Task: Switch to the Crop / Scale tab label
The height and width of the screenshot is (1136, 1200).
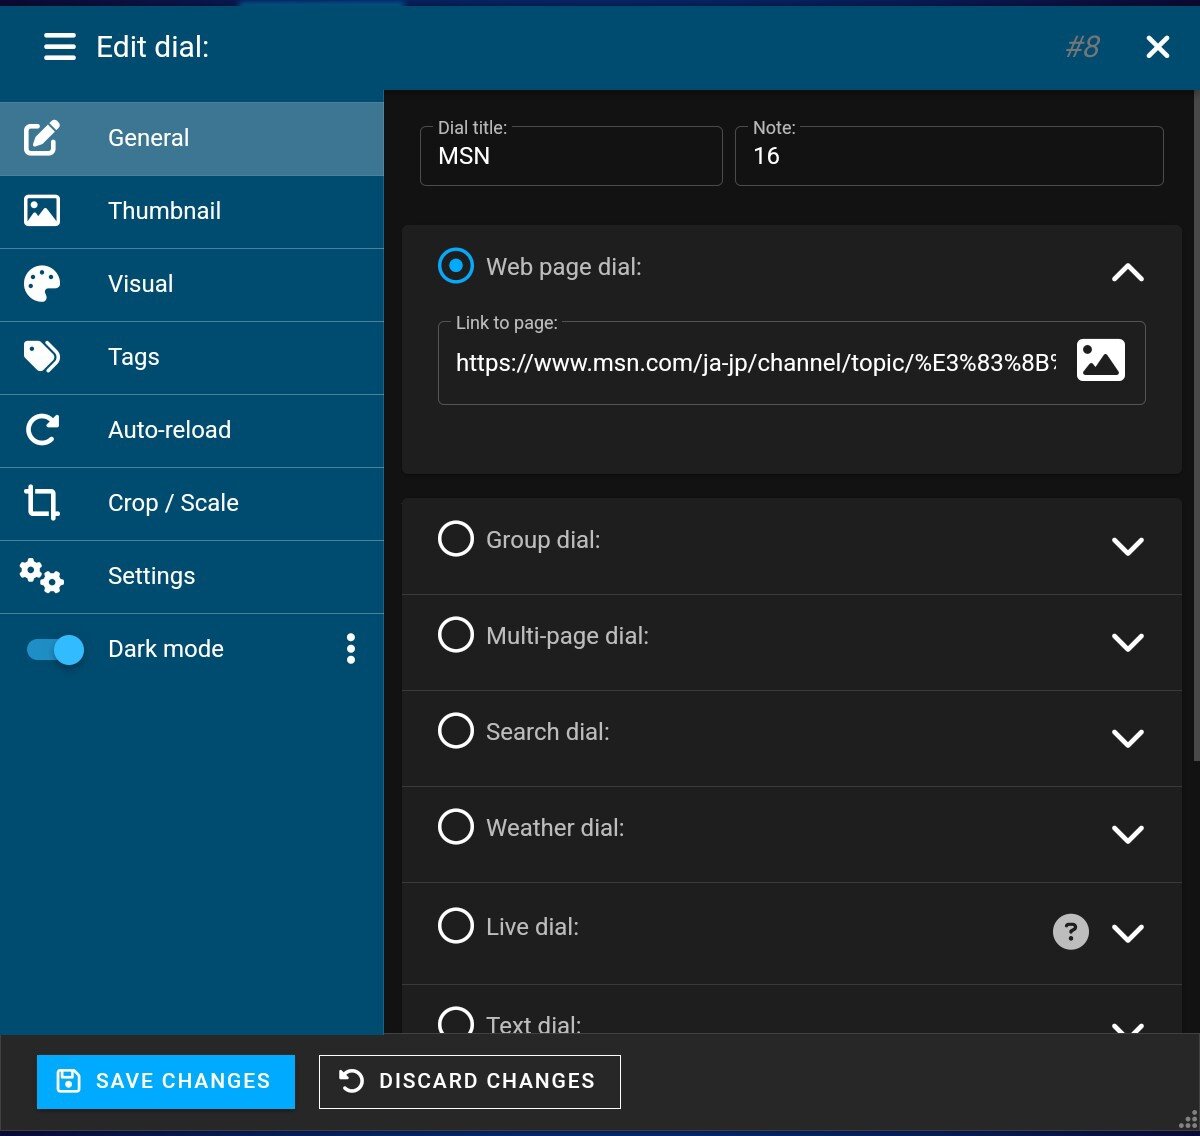Action: [x=173, y=503]
